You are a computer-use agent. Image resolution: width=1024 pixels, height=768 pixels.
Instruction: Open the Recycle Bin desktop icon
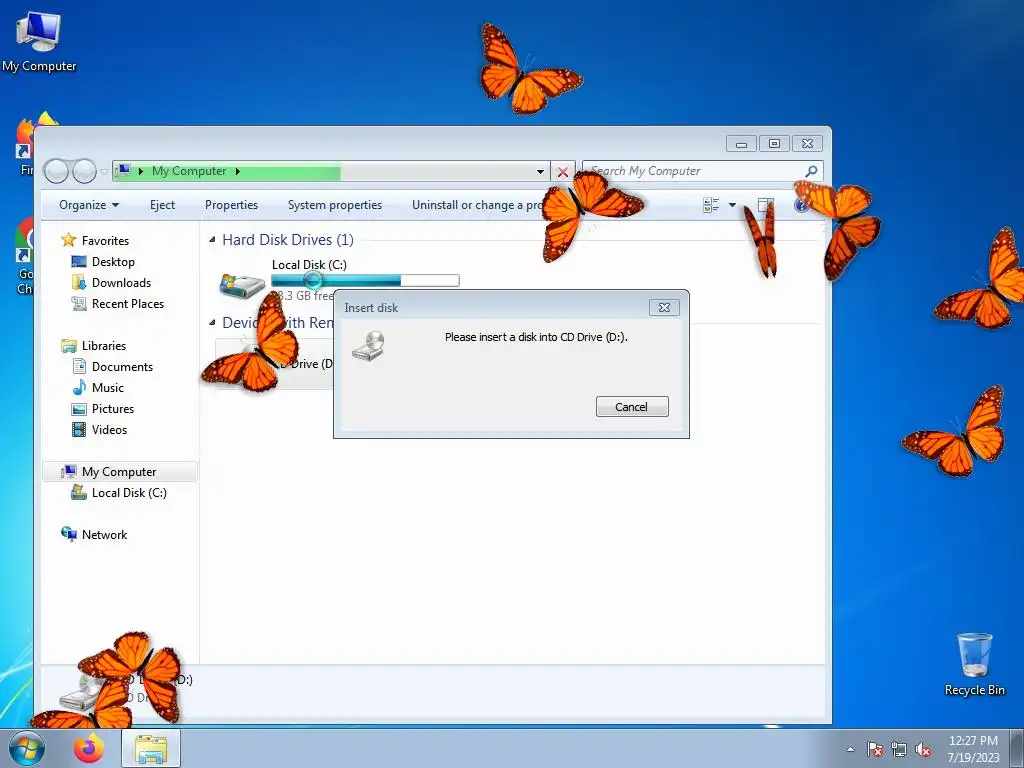pos(974,664)
